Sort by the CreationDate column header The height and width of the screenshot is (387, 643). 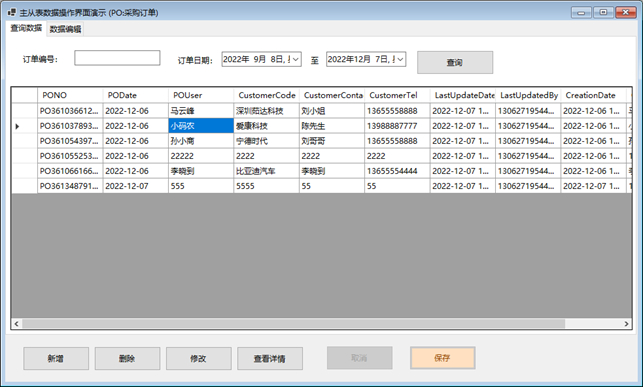pyautogui.click(x=593, y=95)
